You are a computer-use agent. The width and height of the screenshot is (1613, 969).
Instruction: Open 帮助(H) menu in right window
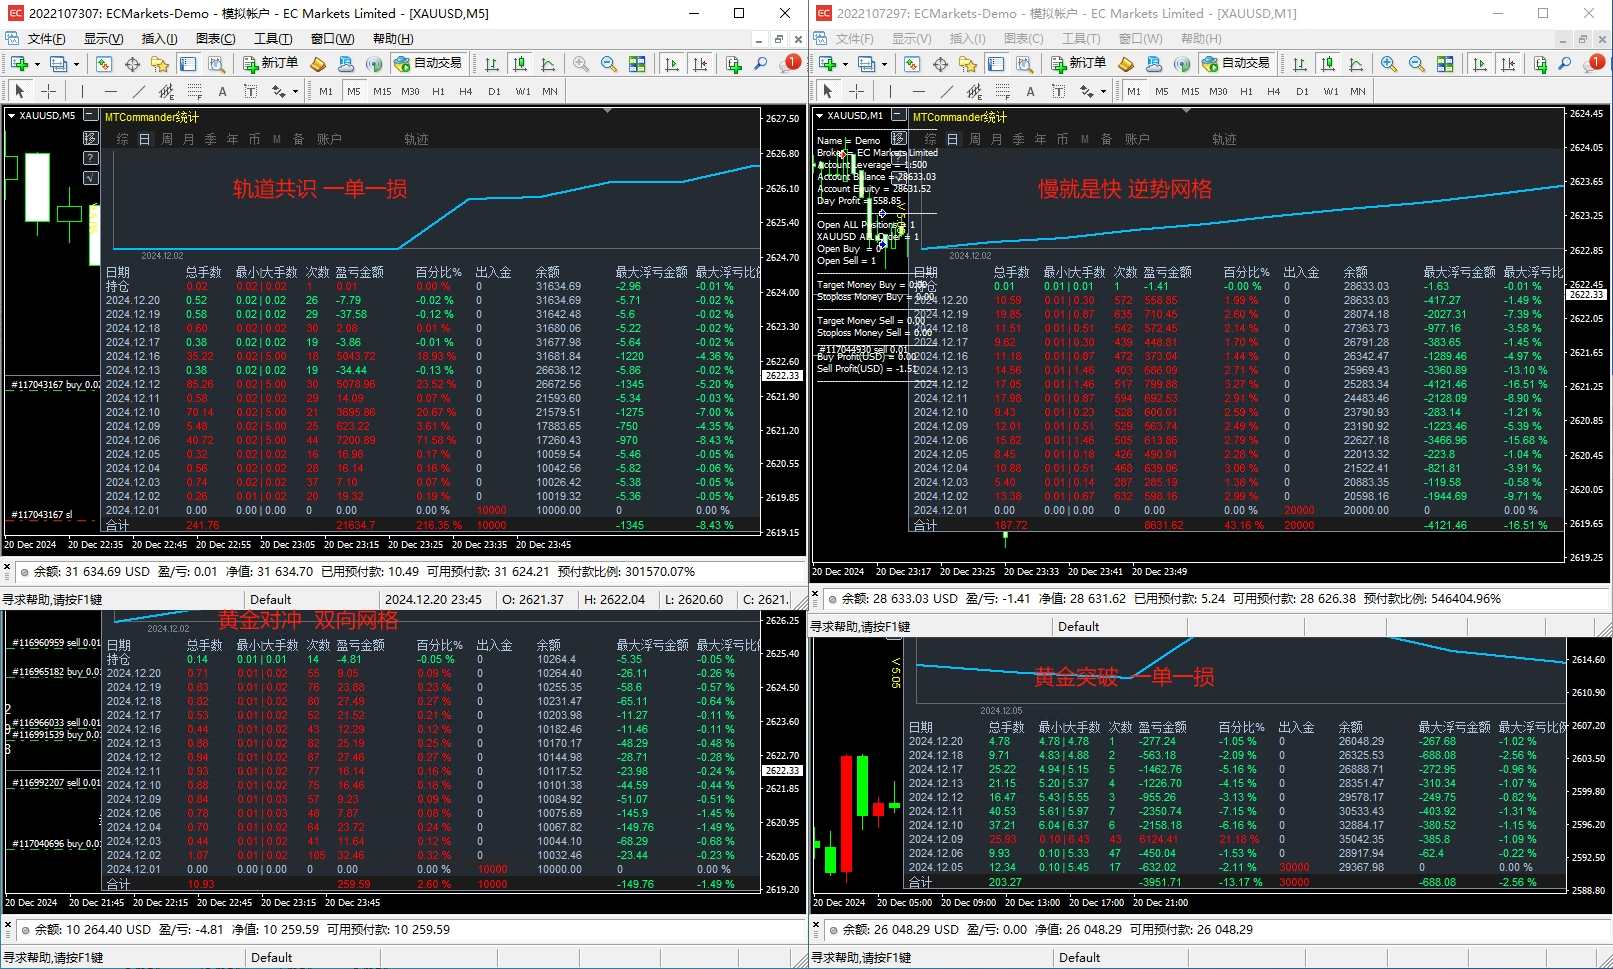[1201, 39]
